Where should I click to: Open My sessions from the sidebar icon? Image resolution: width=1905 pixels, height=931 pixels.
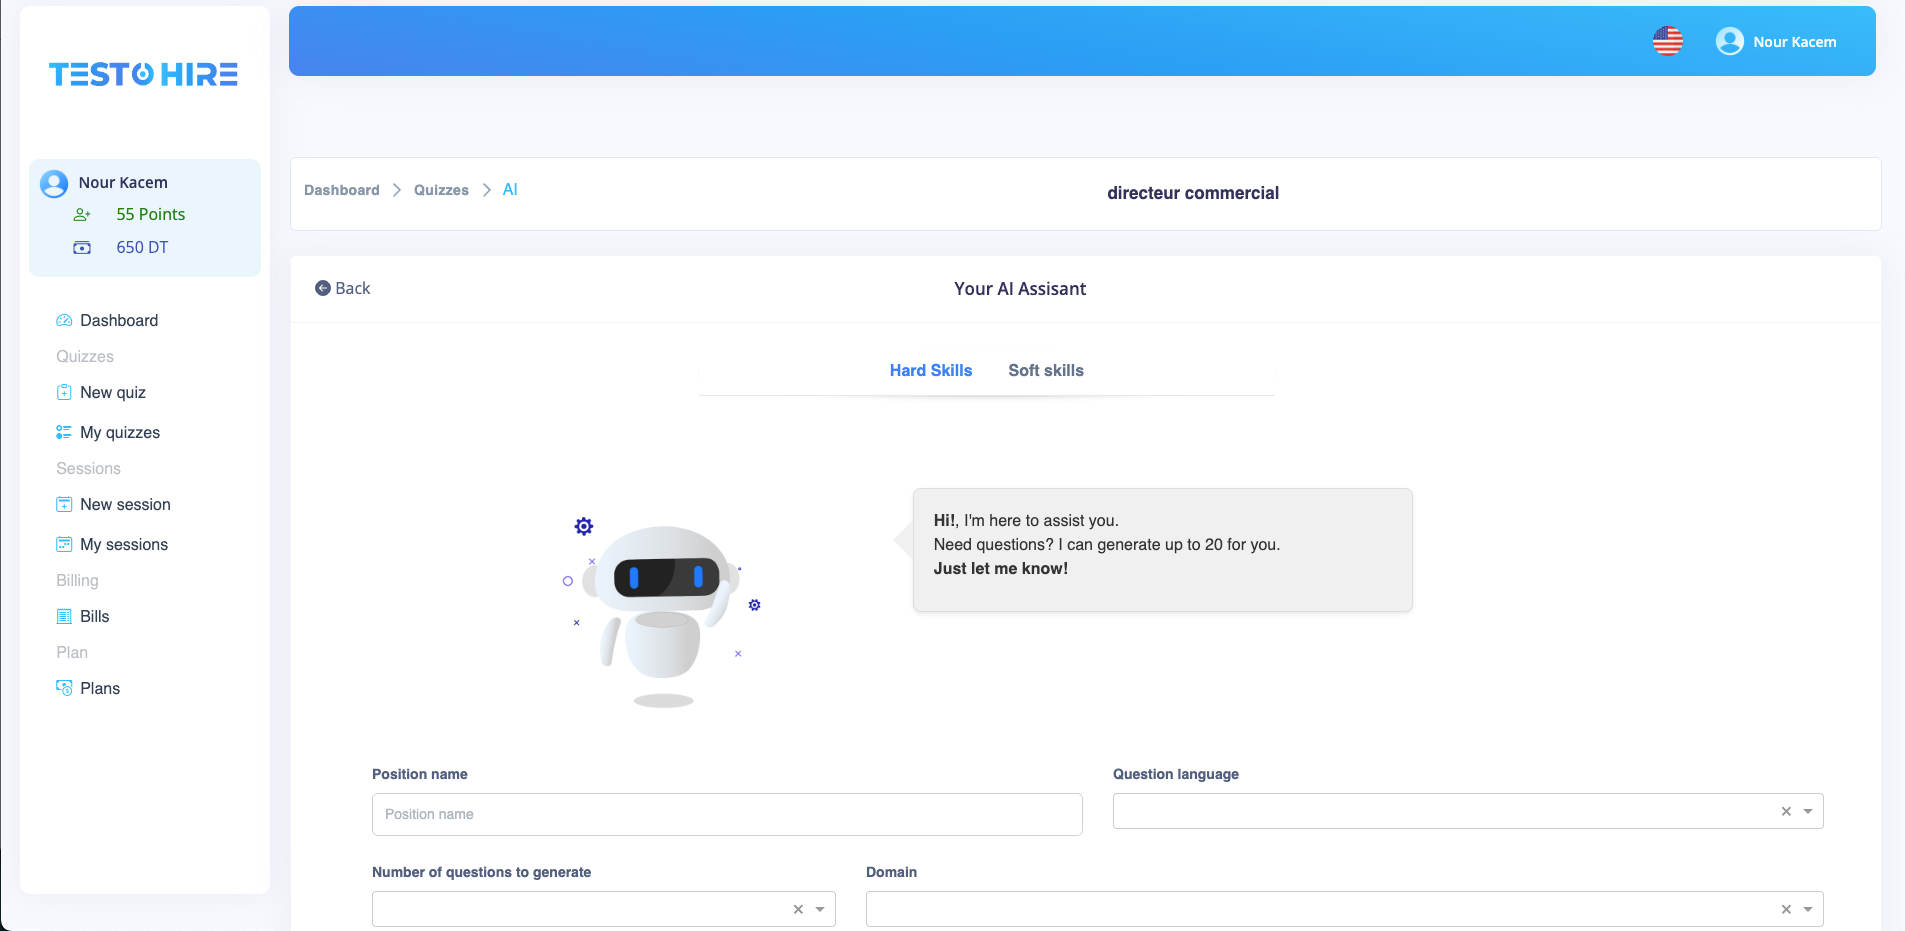64,544
